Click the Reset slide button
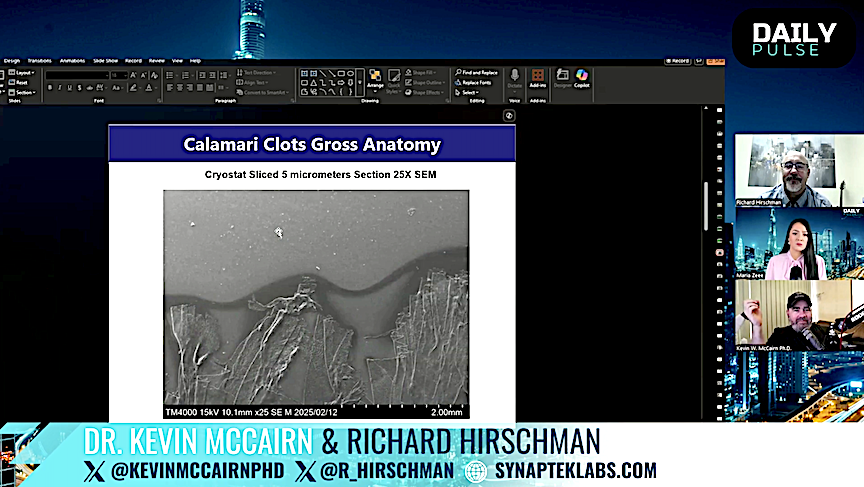This screenshot has height=487, width=864. [x=21, y=82]
